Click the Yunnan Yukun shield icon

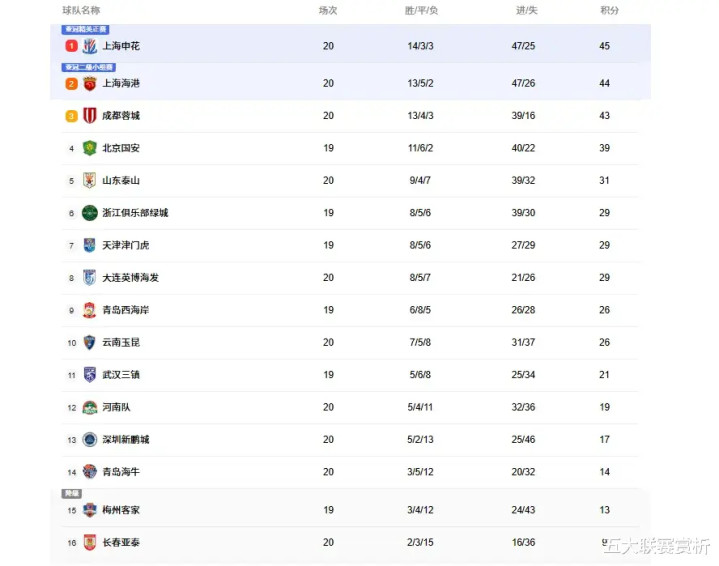[x=89, y=343]
